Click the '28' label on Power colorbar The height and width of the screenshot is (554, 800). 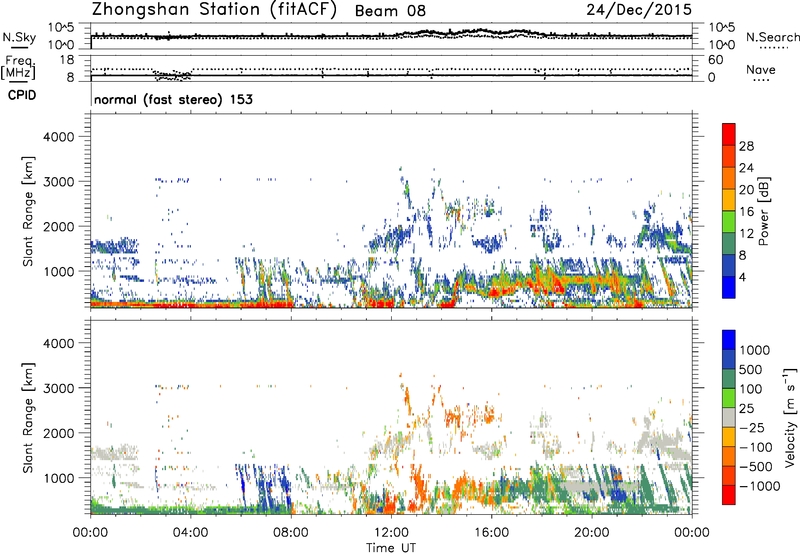(746, 146)
